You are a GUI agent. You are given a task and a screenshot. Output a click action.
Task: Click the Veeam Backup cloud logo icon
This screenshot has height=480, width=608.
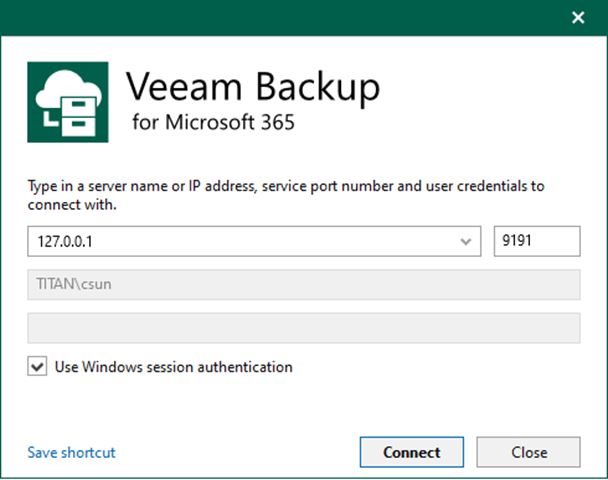(x=67, y=101)
